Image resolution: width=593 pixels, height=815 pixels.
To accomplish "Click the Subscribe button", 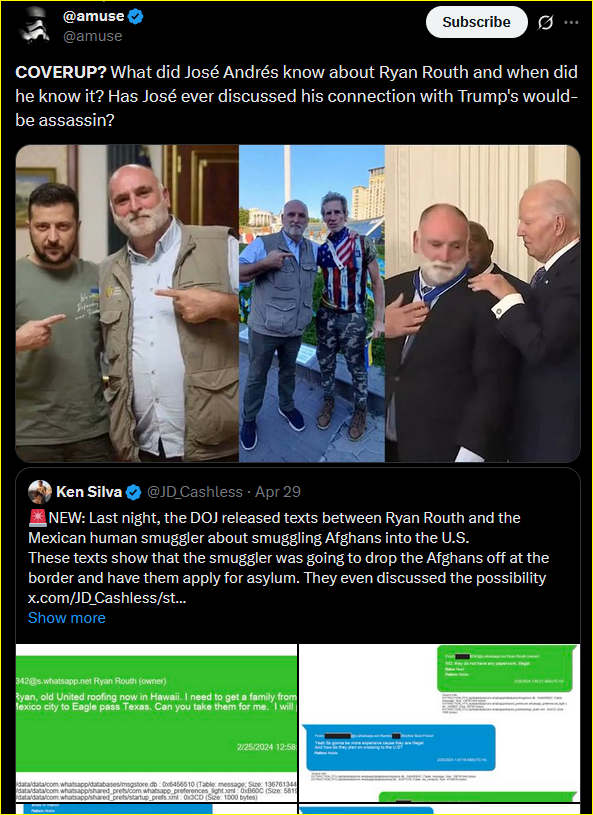I will [477, 22].
